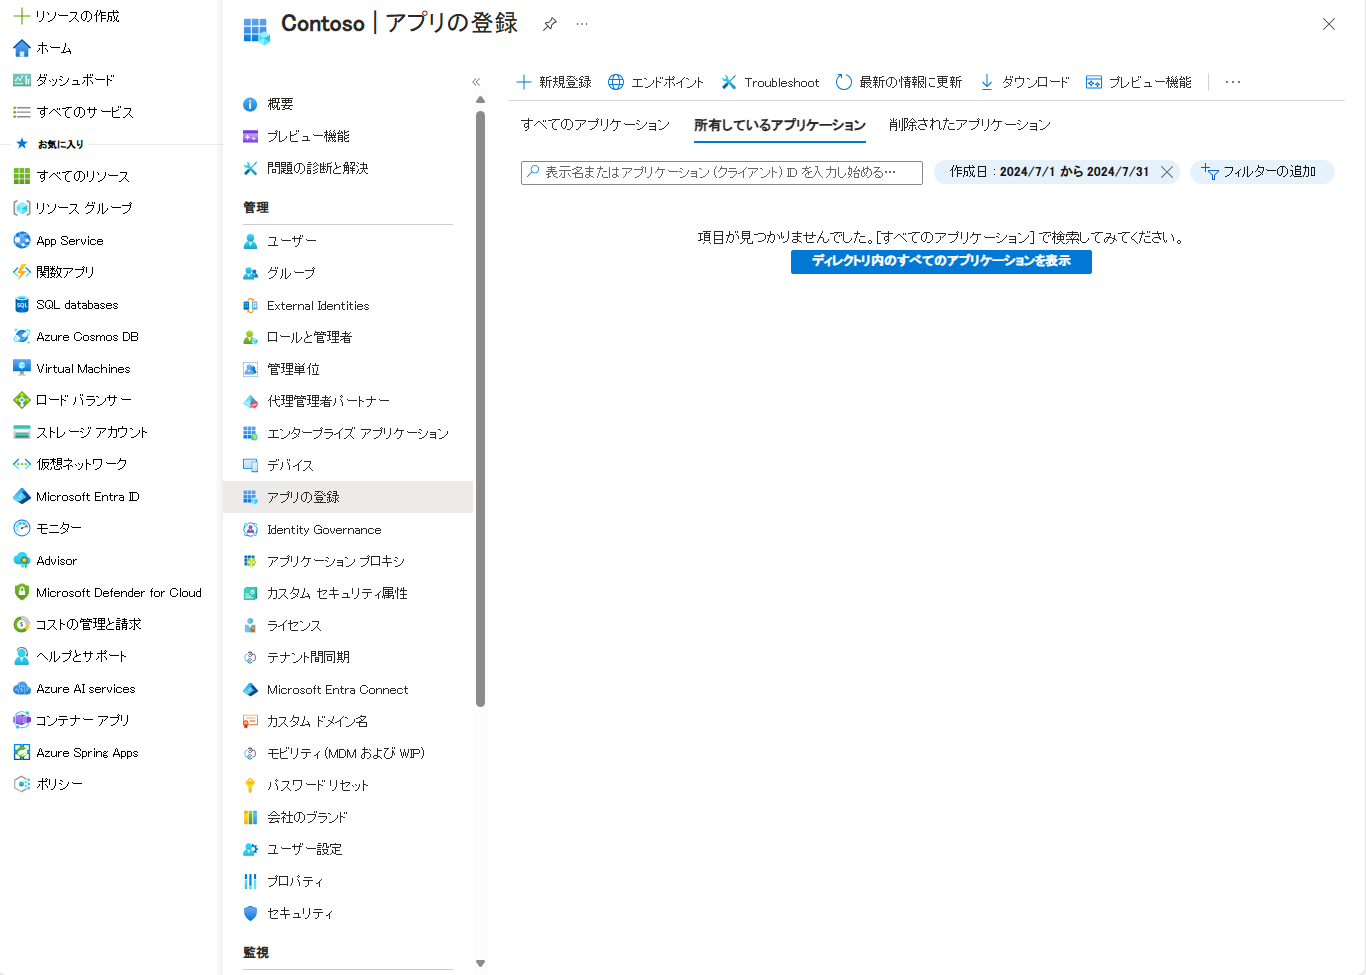The width and height of the screenshot is (1366, 975).
Task: Select the App Service icon
Action: tap(21, 240)
